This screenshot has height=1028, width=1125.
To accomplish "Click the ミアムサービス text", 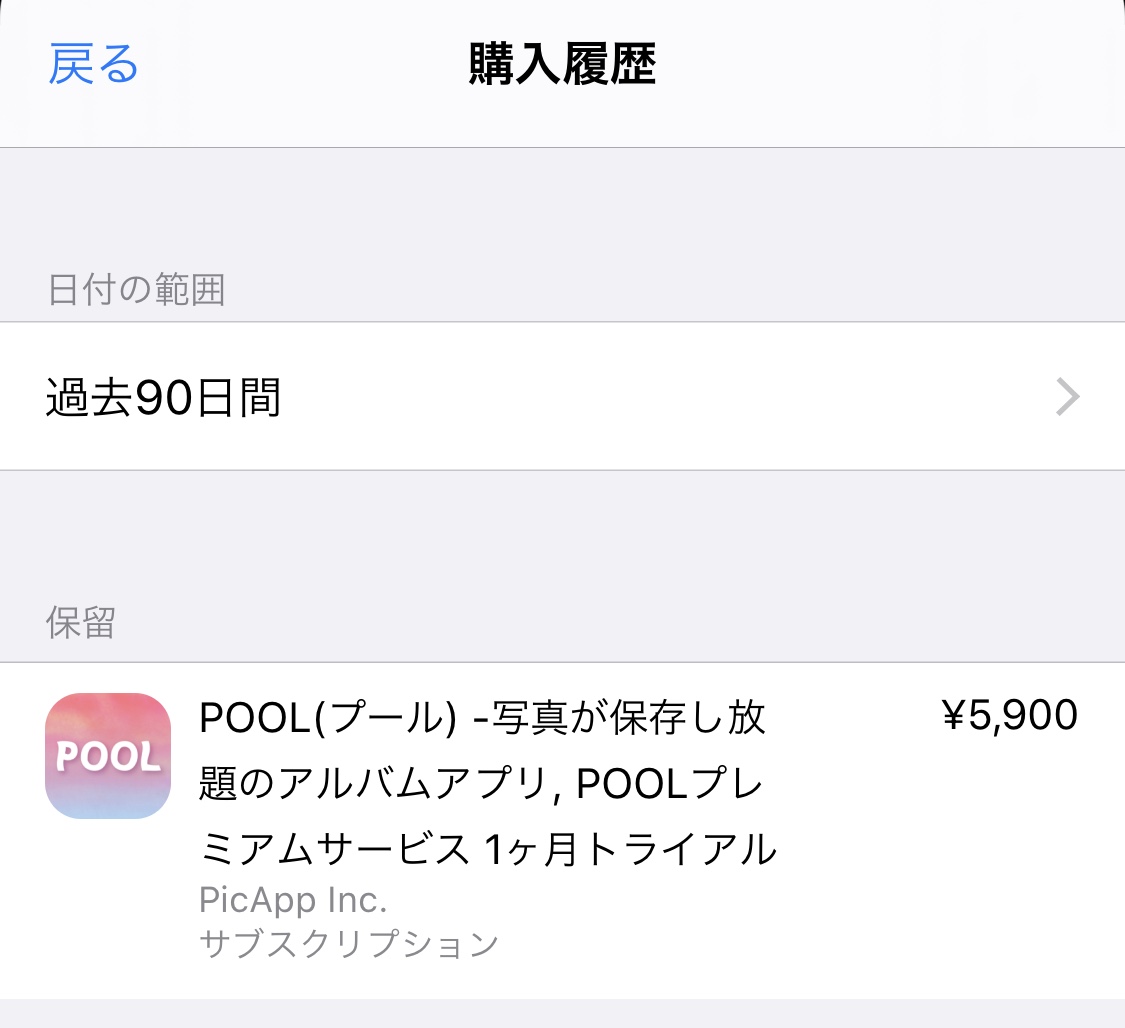I will tap(335, 850).
